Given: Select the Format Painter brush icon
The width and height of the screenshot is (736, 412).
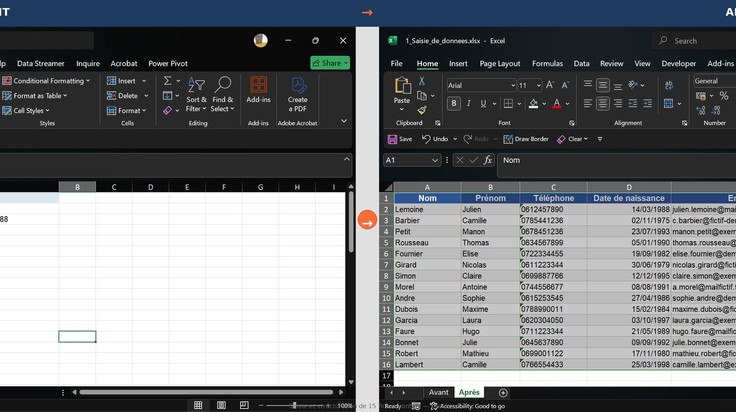Looking at the screenshot, I should click(x=422, y=110).
